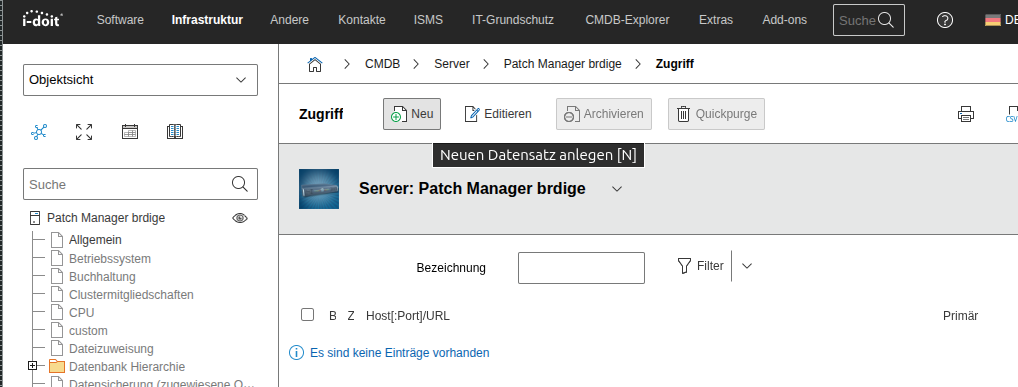The height and width of the screenshot is (387, 1018).
Task: Sort by Host[:Port]/URL column header
Action: click(x=408, y=316)
